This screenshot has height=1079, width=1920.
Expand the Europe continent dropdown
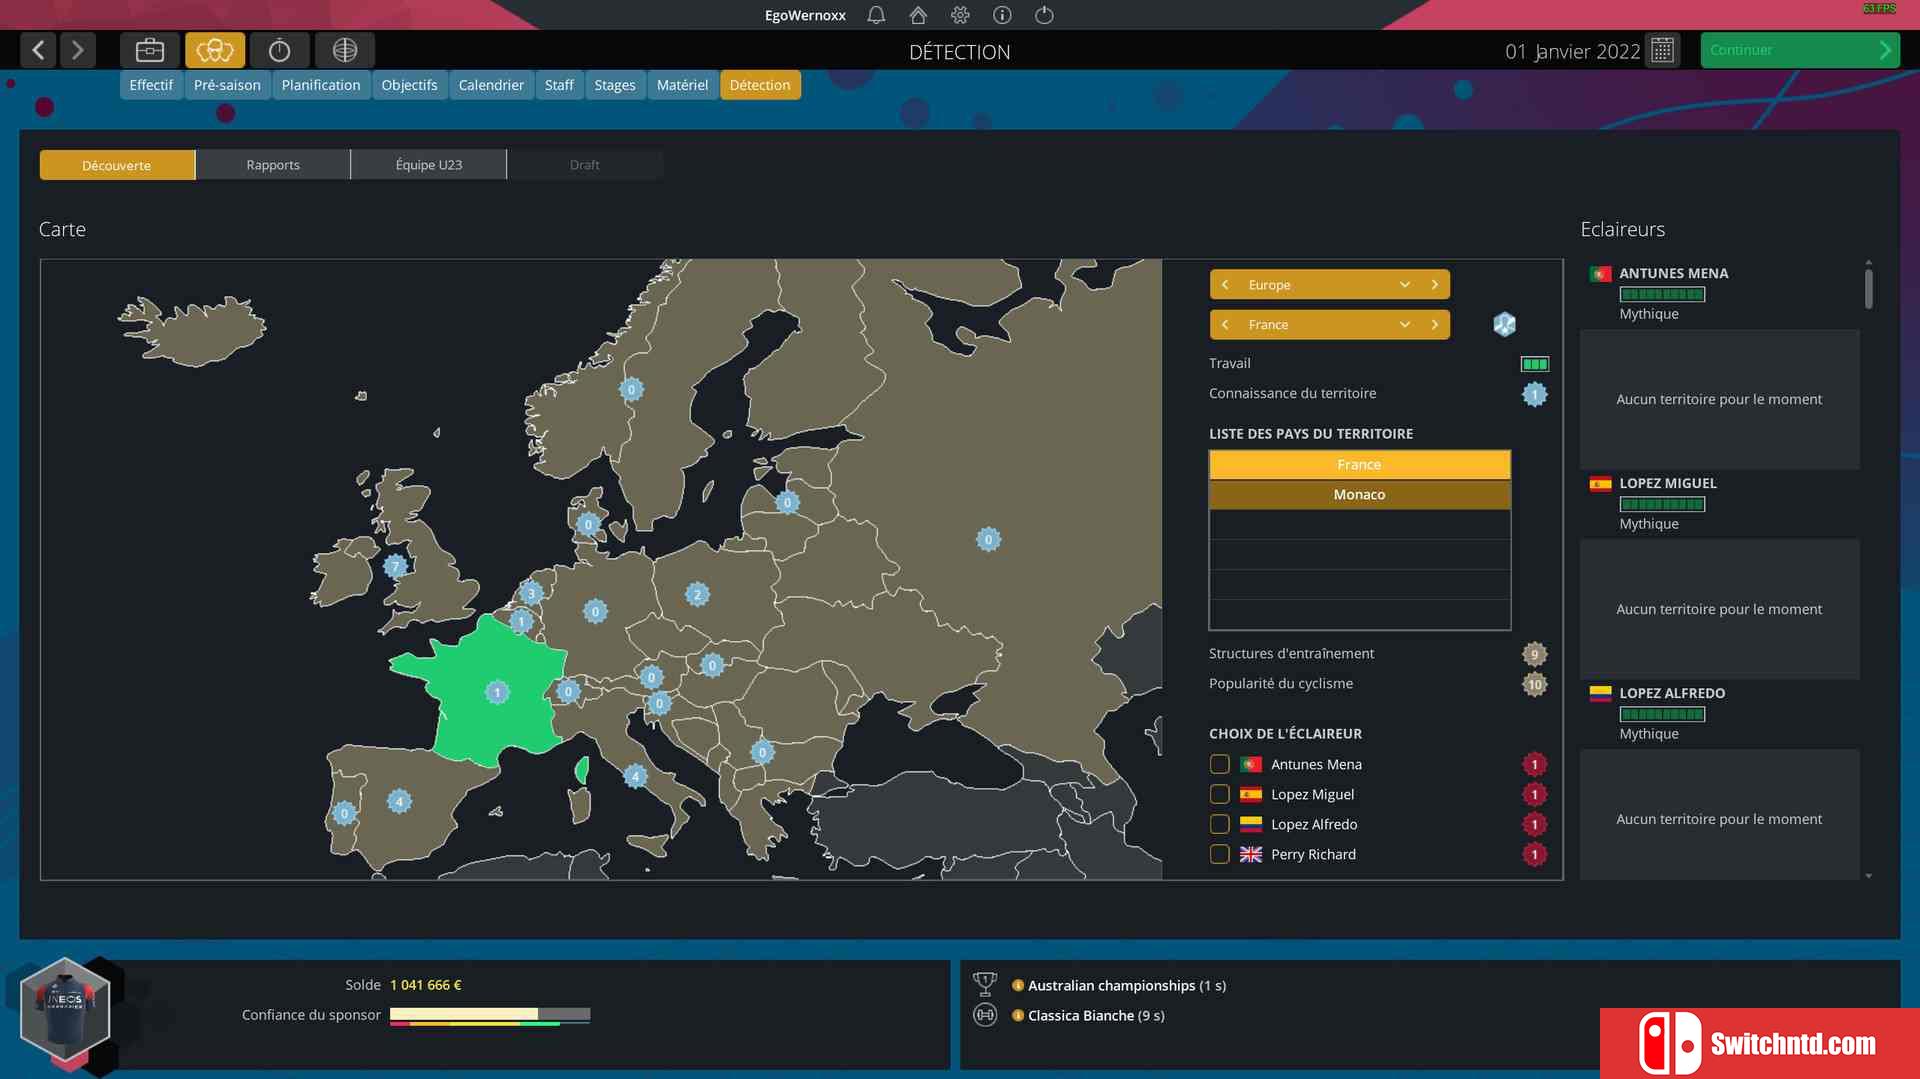coord(1404,285)
